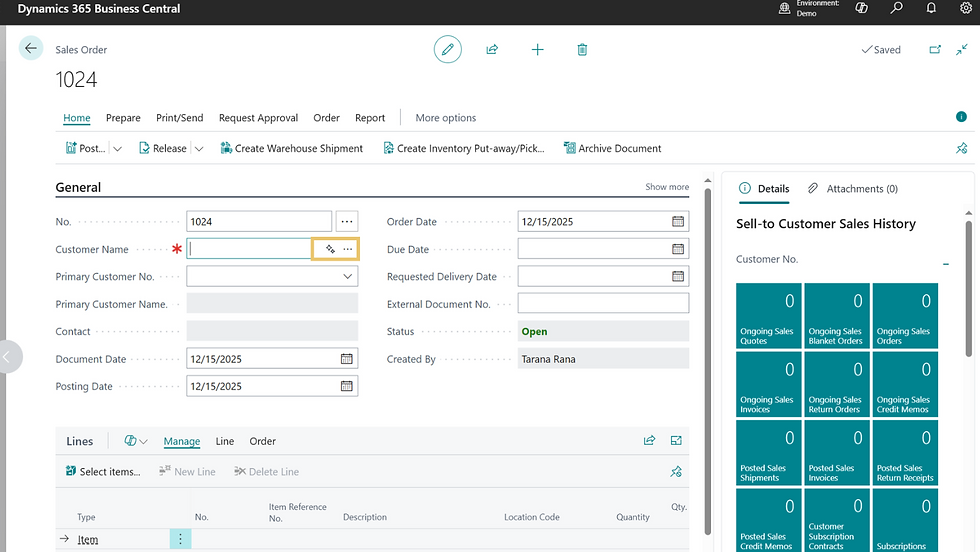Click Create Warehouse Shipment
The height and width of the screenshot is (552, 980).
(x=291, y=148)
